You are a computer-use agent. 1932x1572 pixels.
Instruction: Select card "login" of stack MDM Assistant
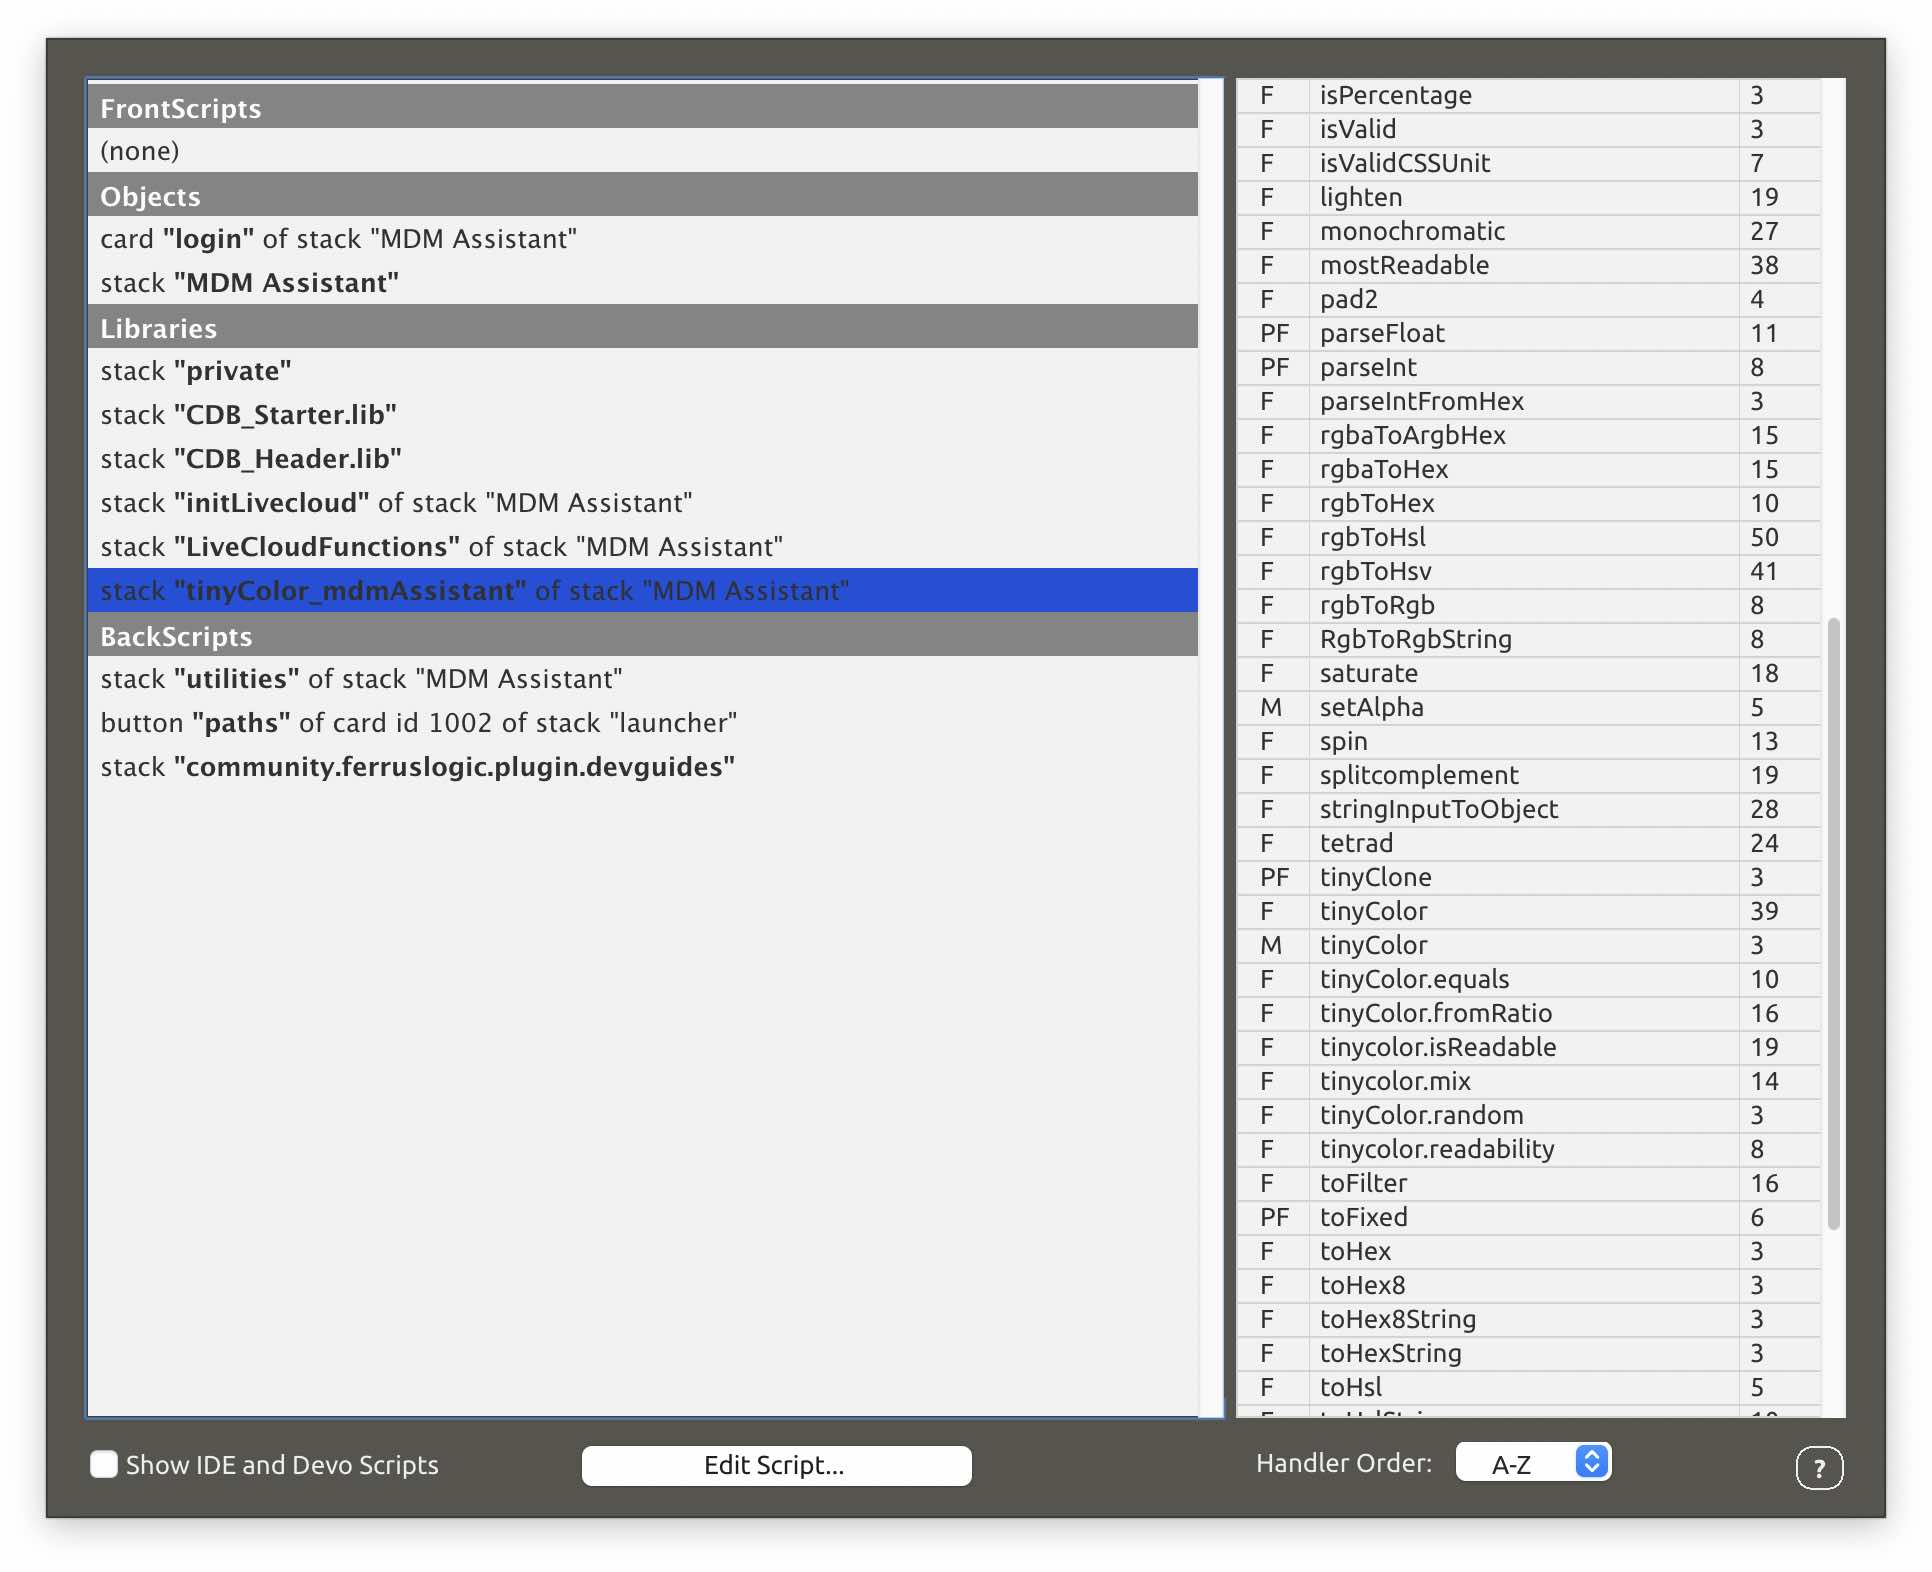coord(338,239)
